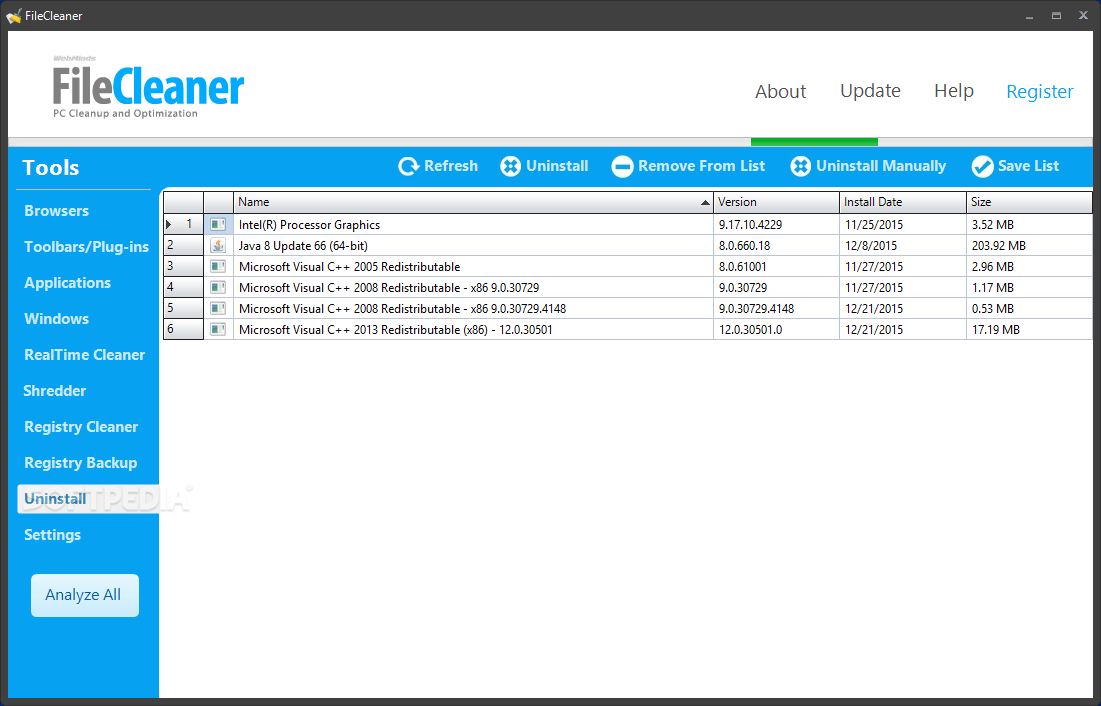
Task: Click the green progress bar under Update
Action: (x=814, y=142)
